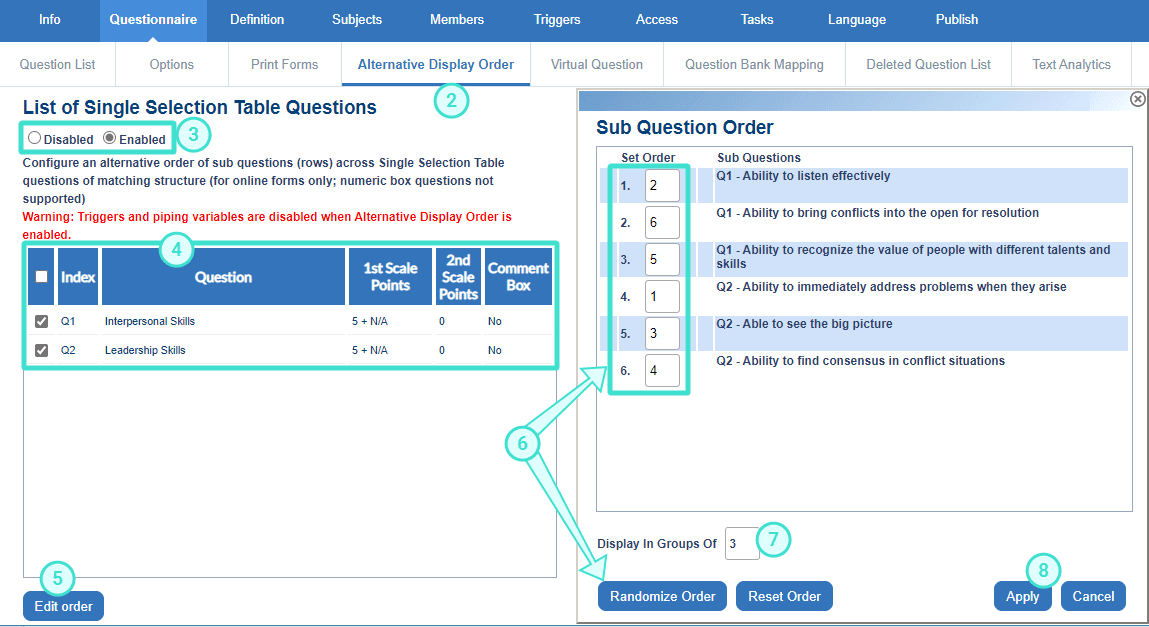This screenshot has height=627, width=1149.
Task: Uncheck the Q1 Interpersonal Skills checkbox
Action: pos(42,322)
